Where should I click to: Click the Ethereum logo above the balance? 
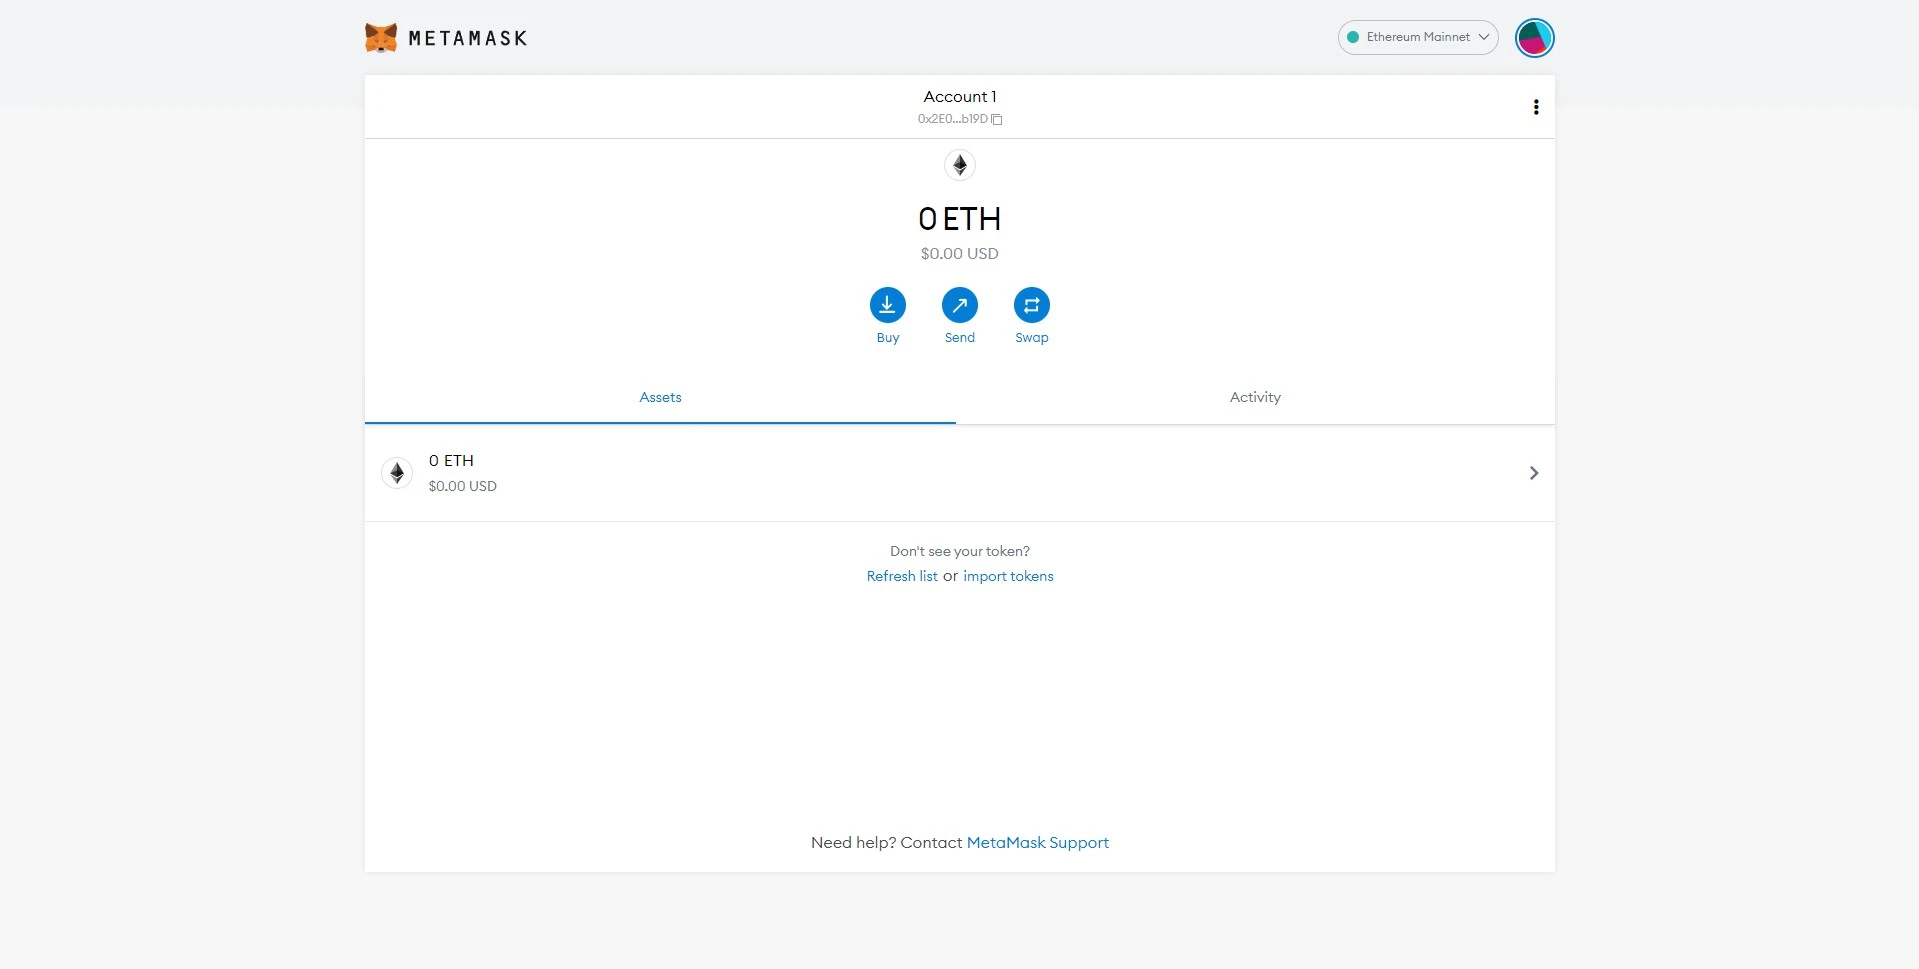coord(960,165)
